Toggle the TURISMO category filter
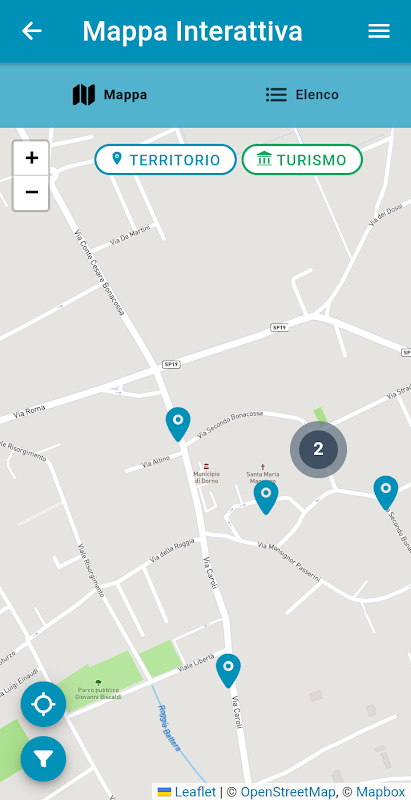 pos(302,160)
